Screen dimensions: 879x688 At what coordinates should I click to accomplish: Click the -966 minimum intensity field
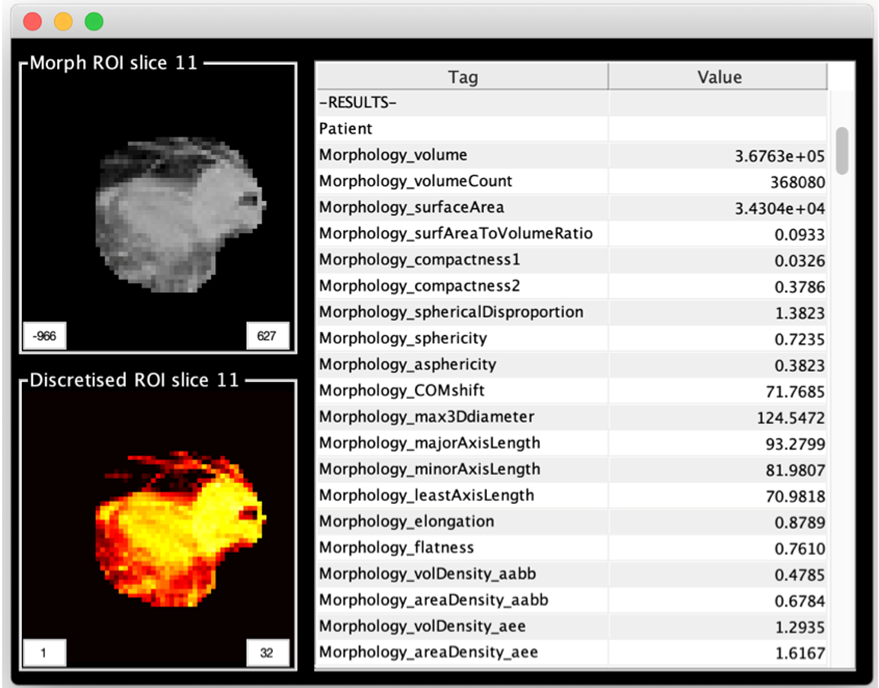44,336
